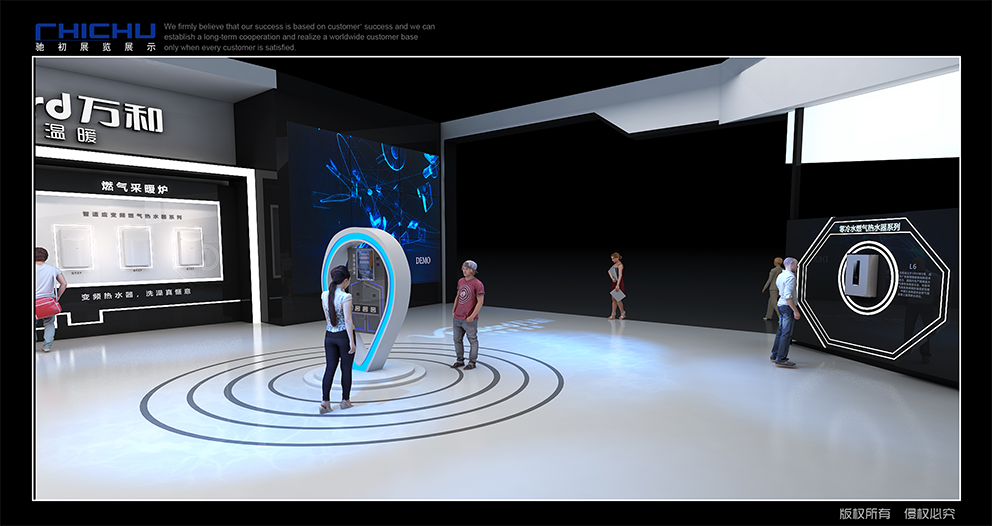Screen dimensions: 992x526
Task: Click the man with the red shoulder bag
Action: (x=48, y=299)
